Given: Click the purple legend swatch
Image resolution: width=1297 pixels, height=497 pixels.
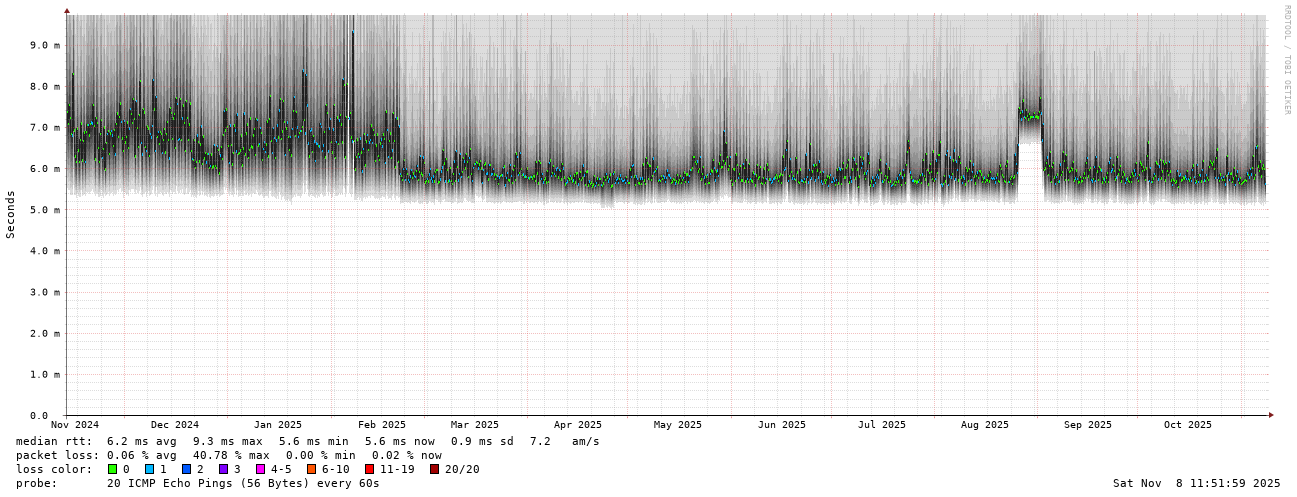Looking at the screenshot, I should point(223,469).
